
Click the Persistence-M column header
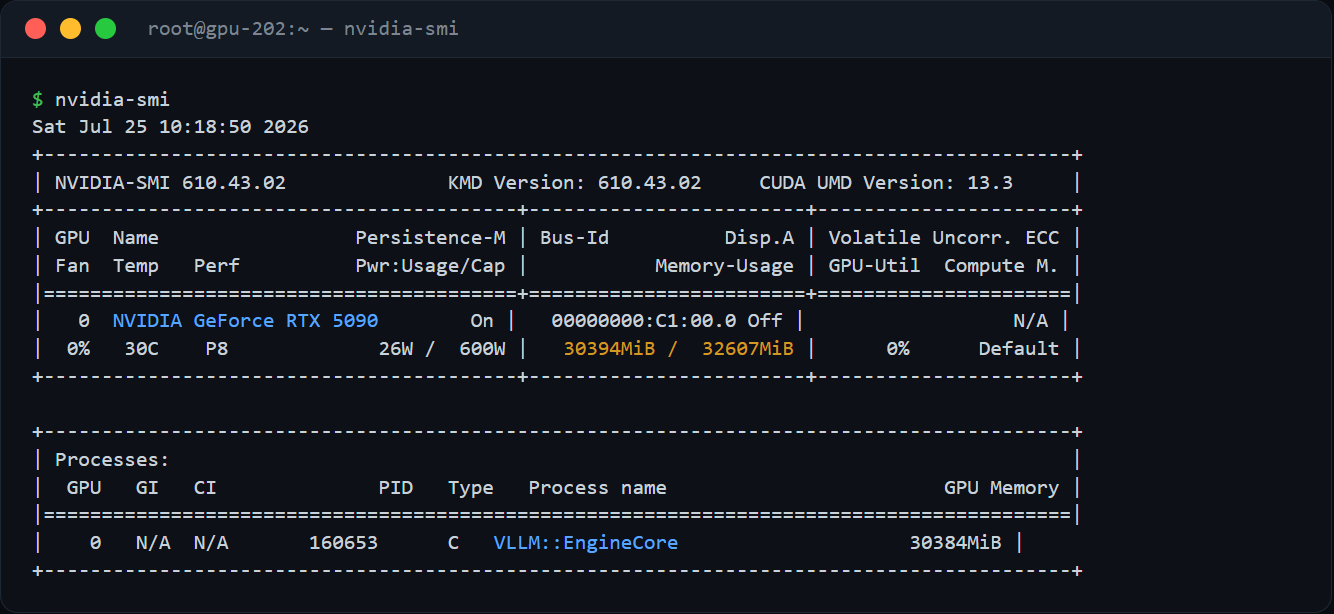click(430, 238)
